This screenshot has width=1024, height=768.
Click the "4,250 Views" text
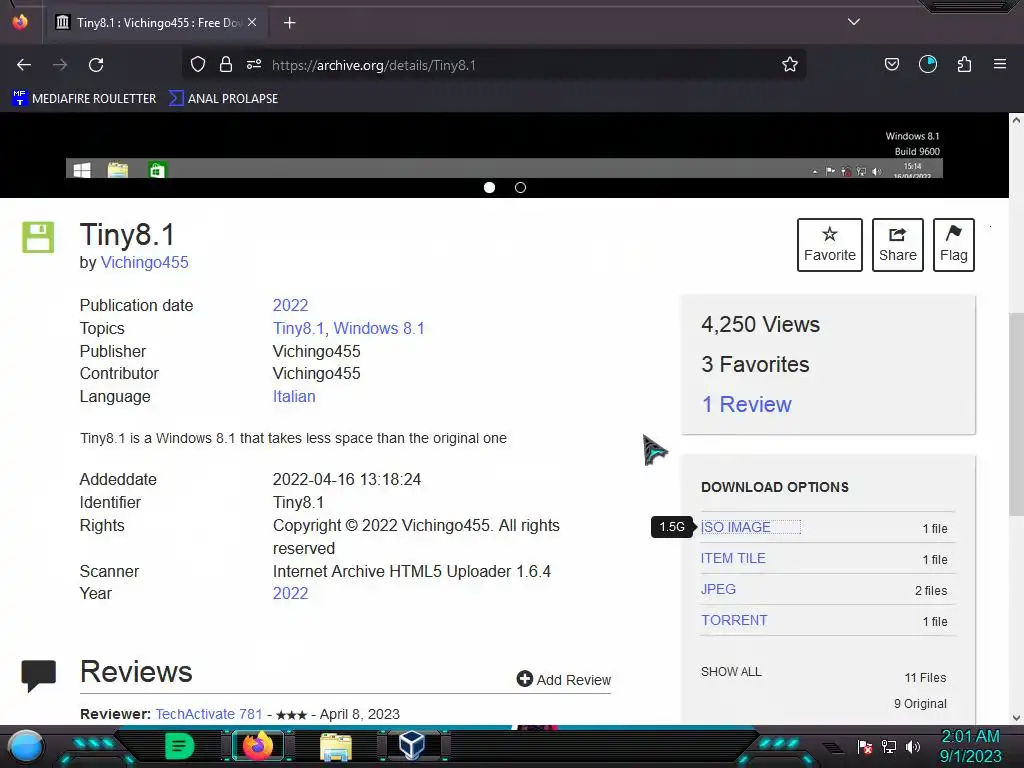760,325
